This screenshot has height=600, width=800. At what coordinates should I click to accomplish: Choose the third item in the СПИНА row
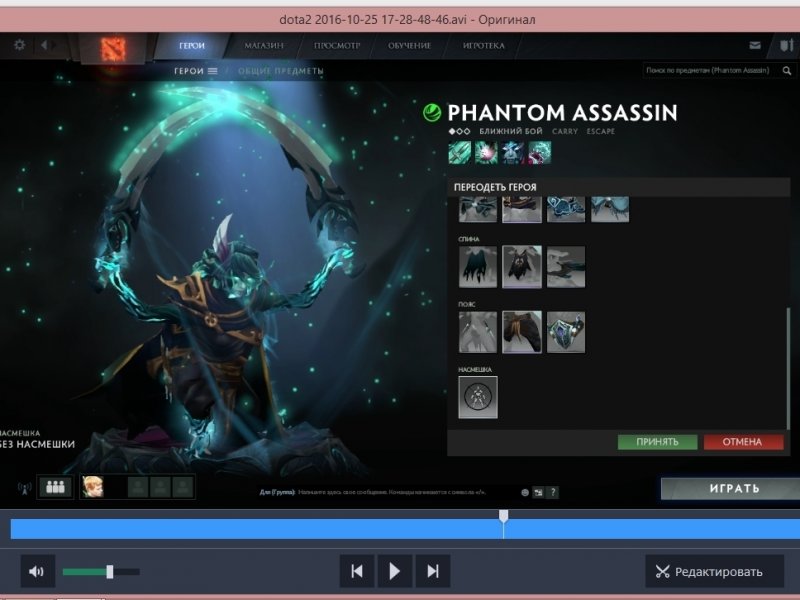tap(566, 267)
